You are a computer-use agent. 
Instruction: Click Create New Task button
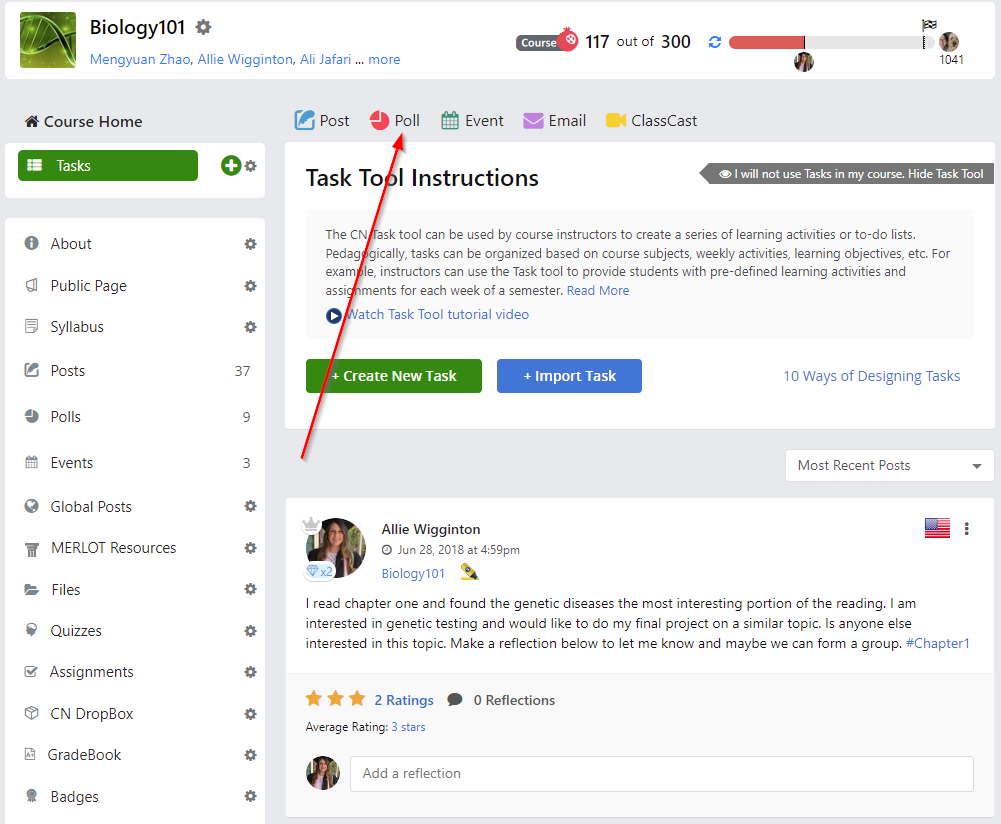click(x=394, y=376)
